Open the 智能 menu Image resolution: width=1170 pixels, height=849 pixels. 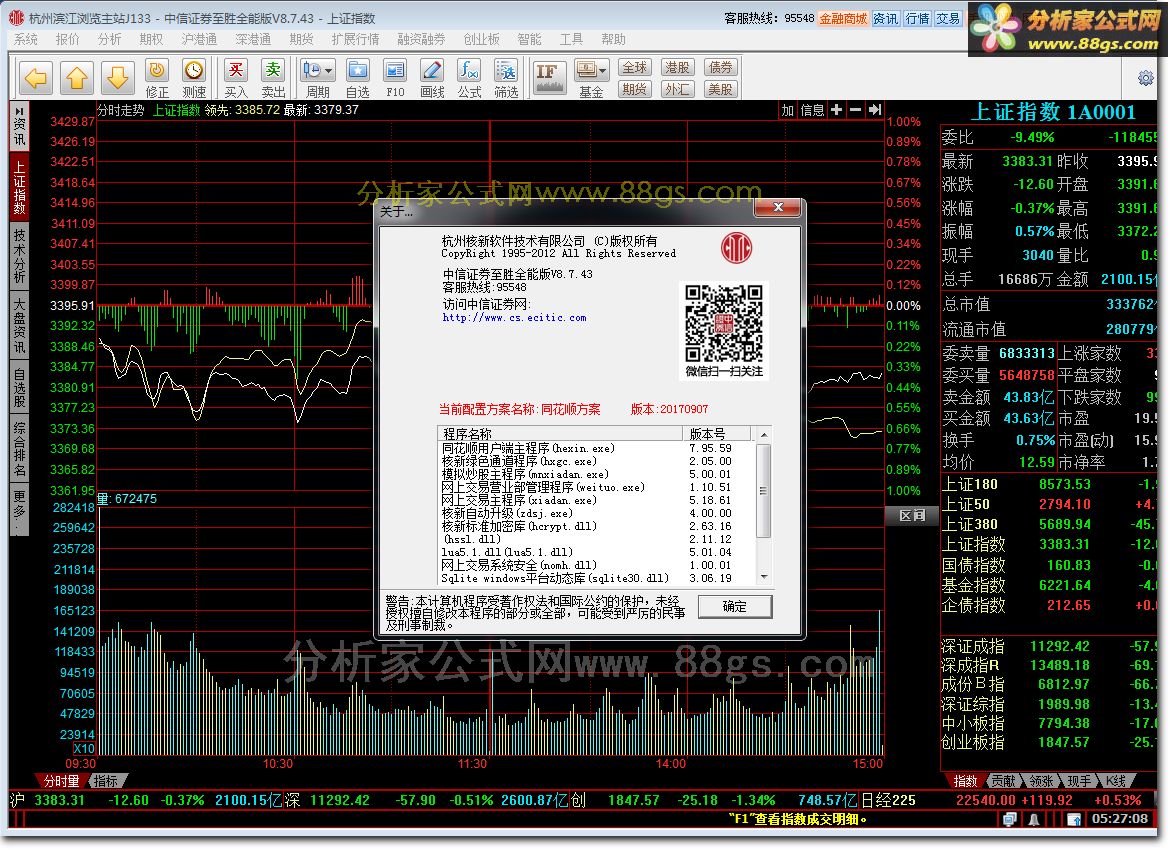pos(529,39)
